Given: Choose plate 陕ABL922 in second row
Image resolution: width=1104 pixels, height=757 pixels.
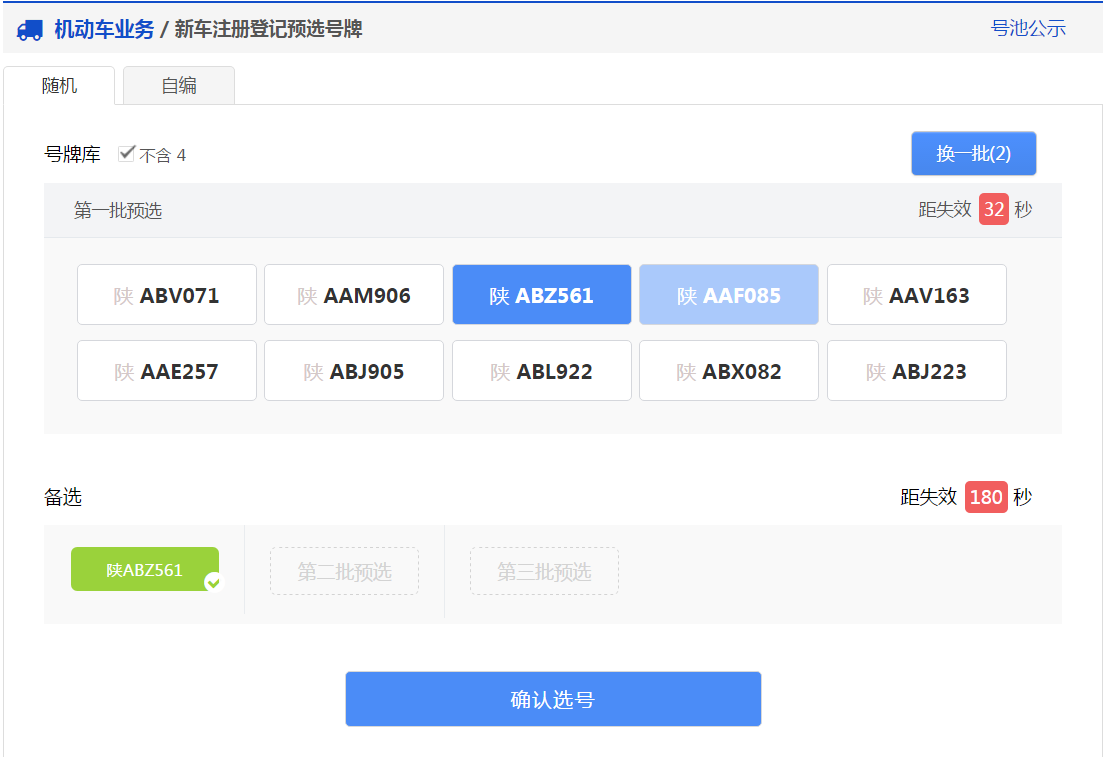Looking at the screenshot, I should click(x=541, y=370).
